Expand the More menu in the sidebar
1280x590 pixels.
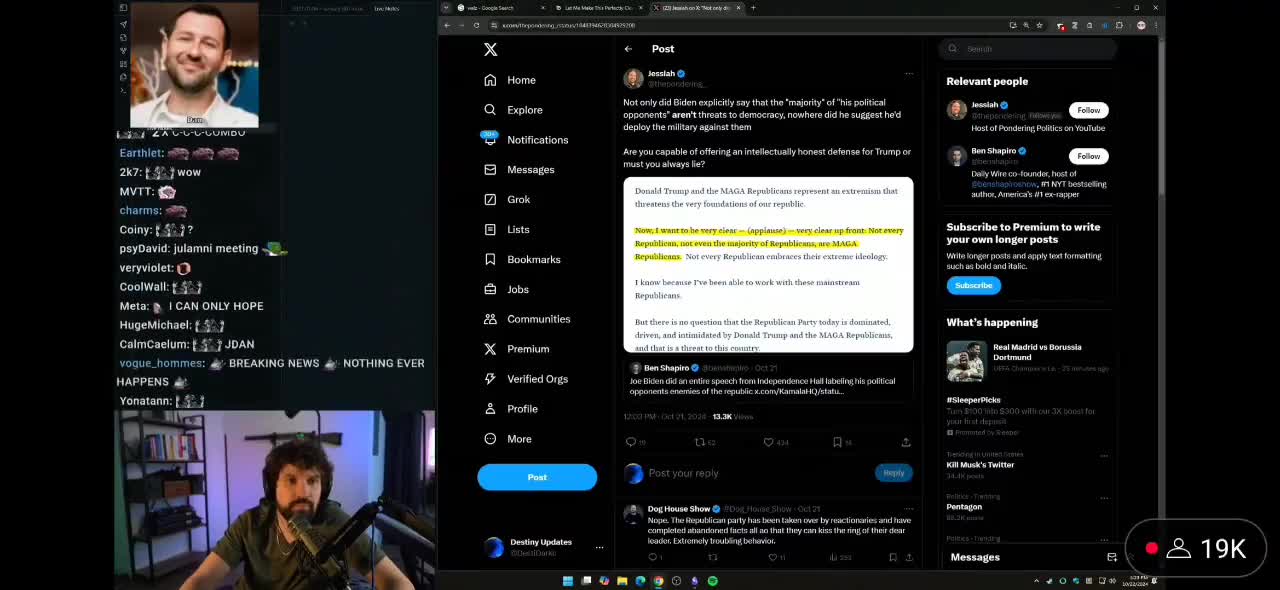click(x=518, y=439)
